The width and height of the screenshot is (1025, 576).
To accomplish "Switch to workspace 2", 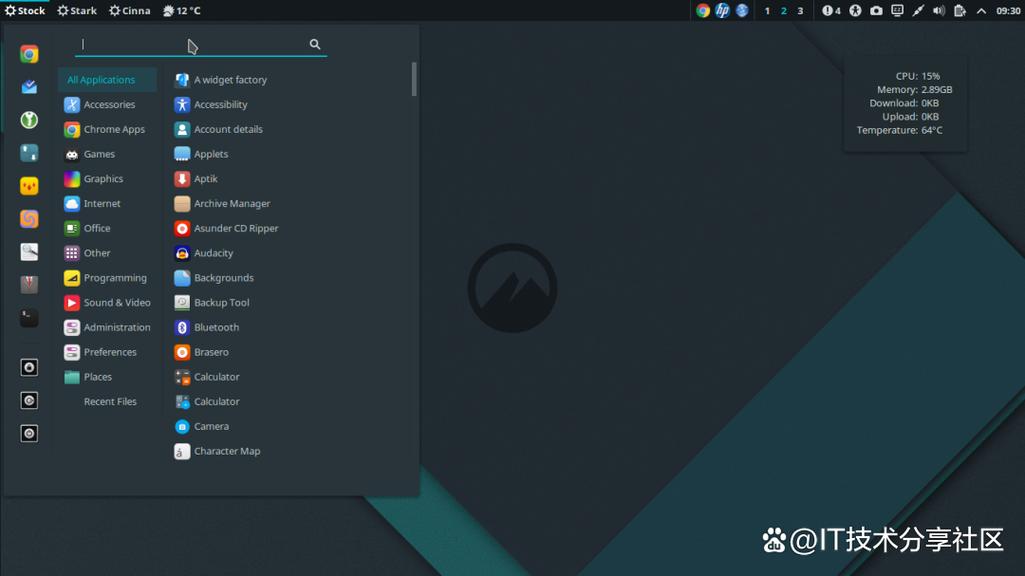I will tap(783, 11).
